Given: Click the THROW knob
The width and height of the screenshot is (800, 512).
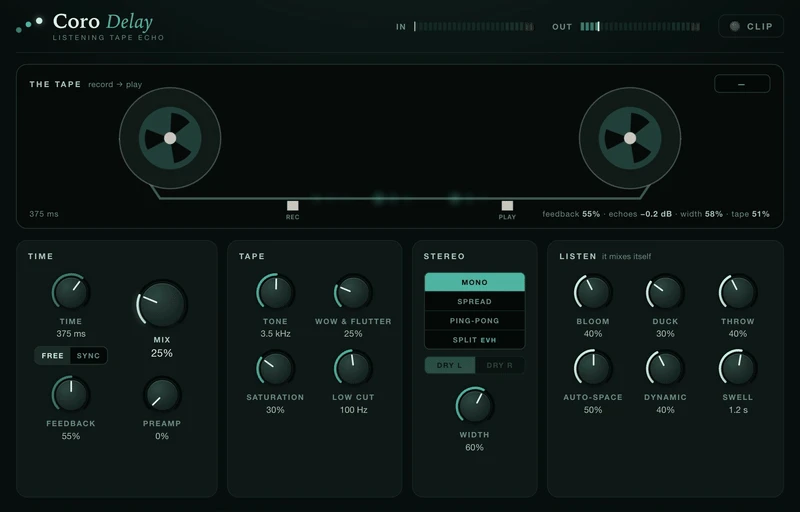Looking at the screenshot, I should pos(738,292).
